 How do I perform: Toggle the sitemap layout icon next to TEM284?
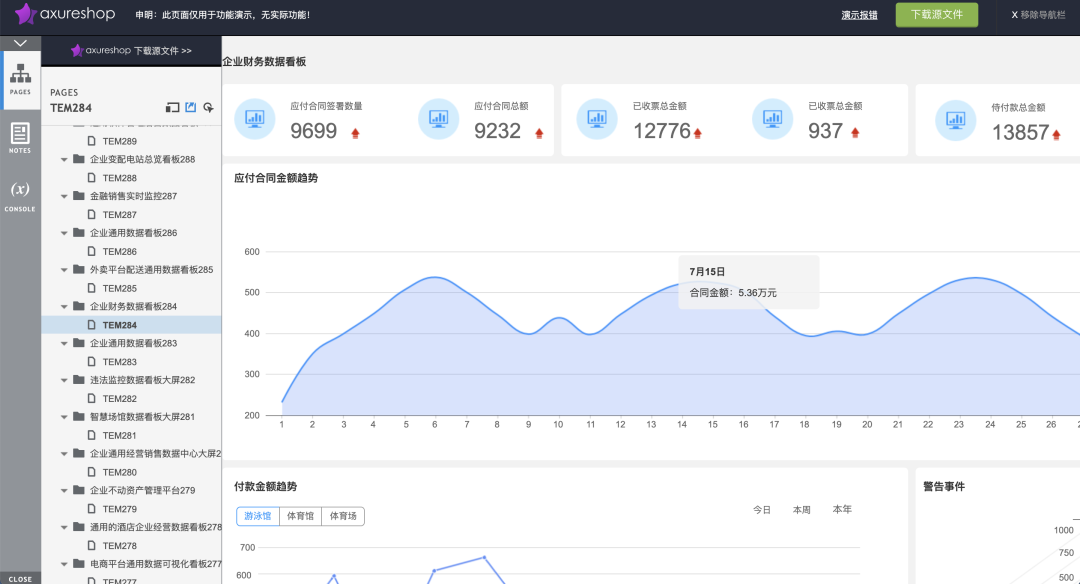point(172,107)
